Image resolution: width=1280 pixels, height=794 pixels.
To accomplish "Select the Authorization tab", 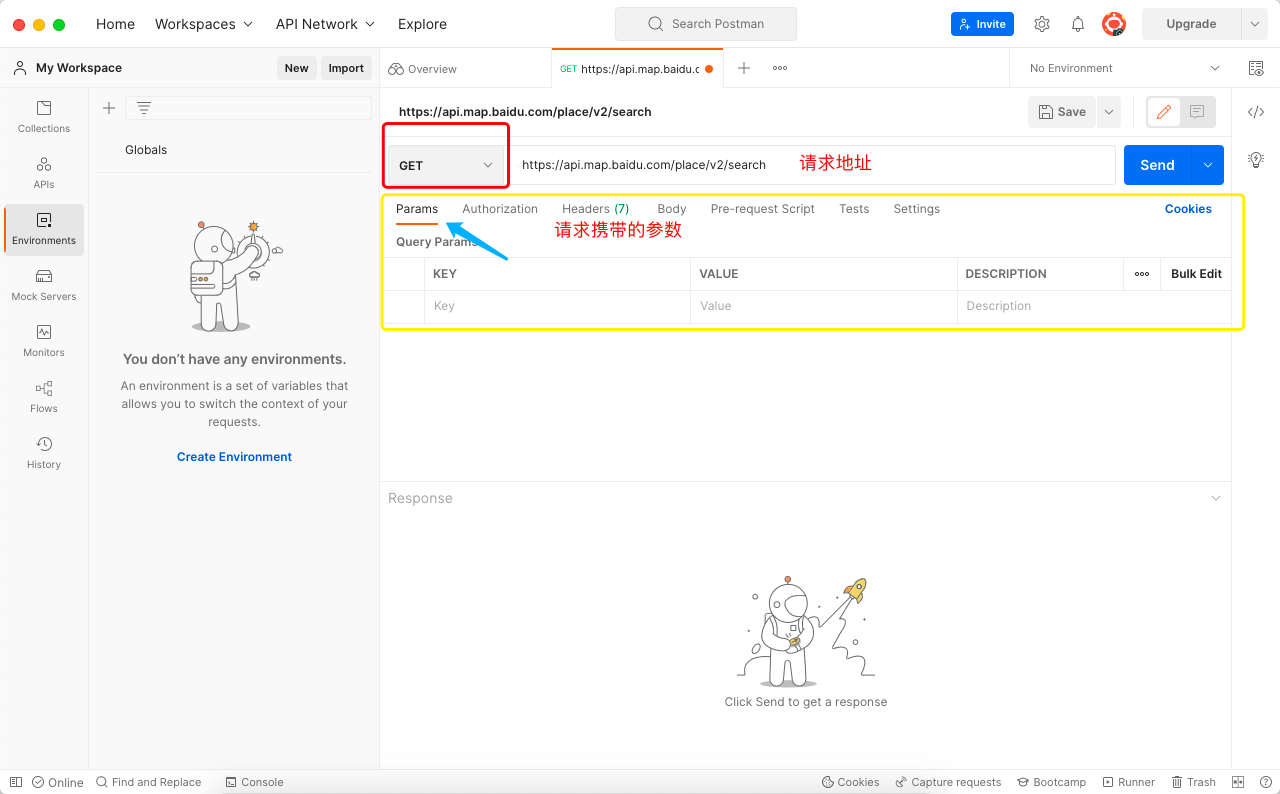I will (x=500, y=209).
